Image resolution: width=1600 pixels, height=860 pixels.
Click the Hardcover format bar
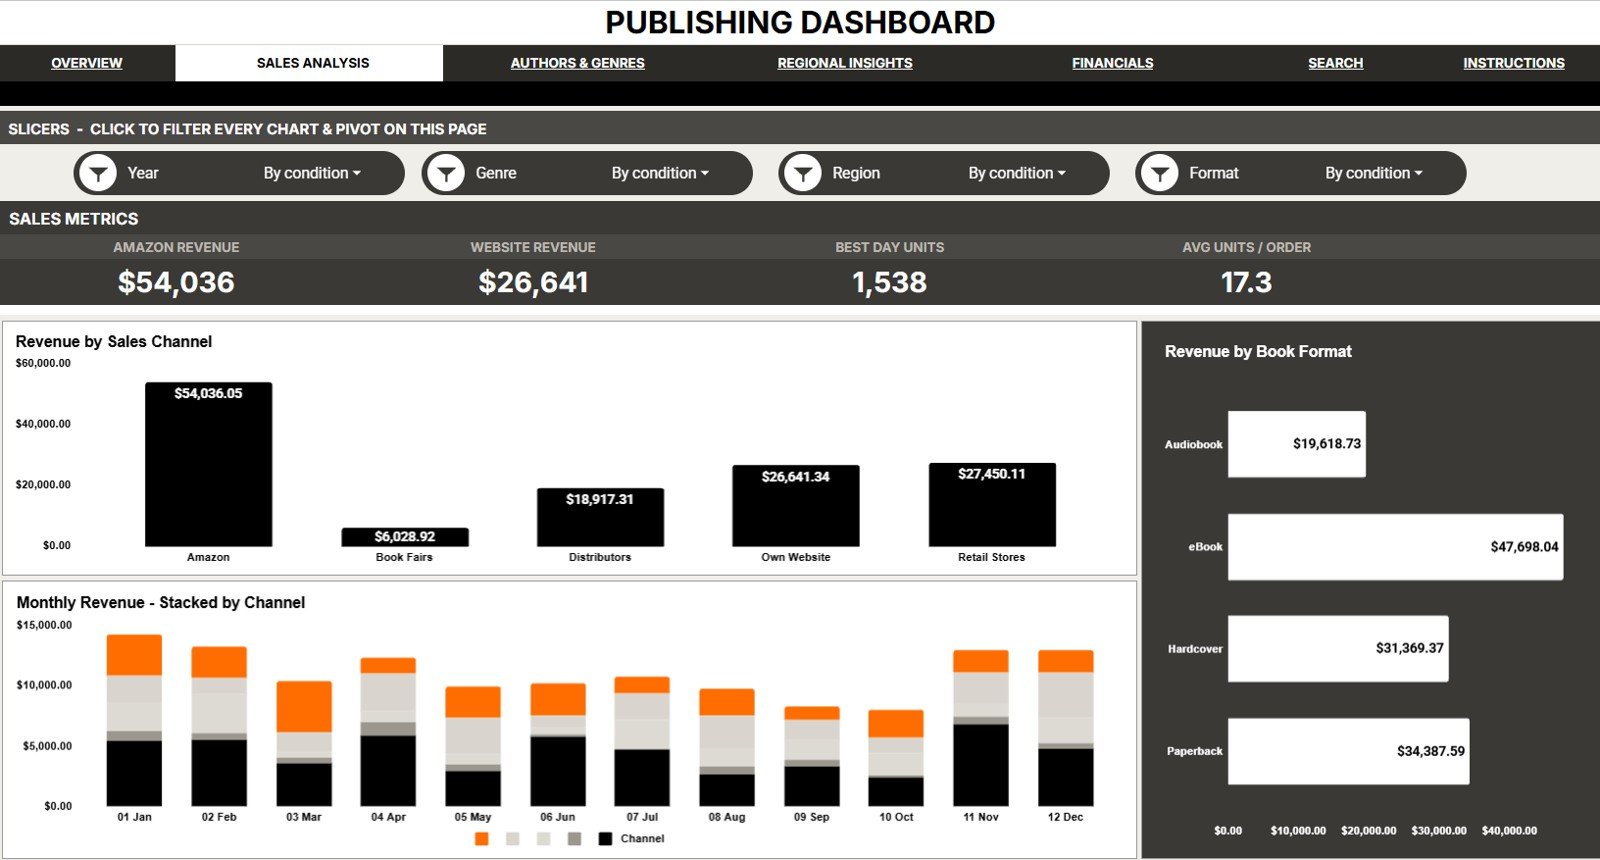1338,649
